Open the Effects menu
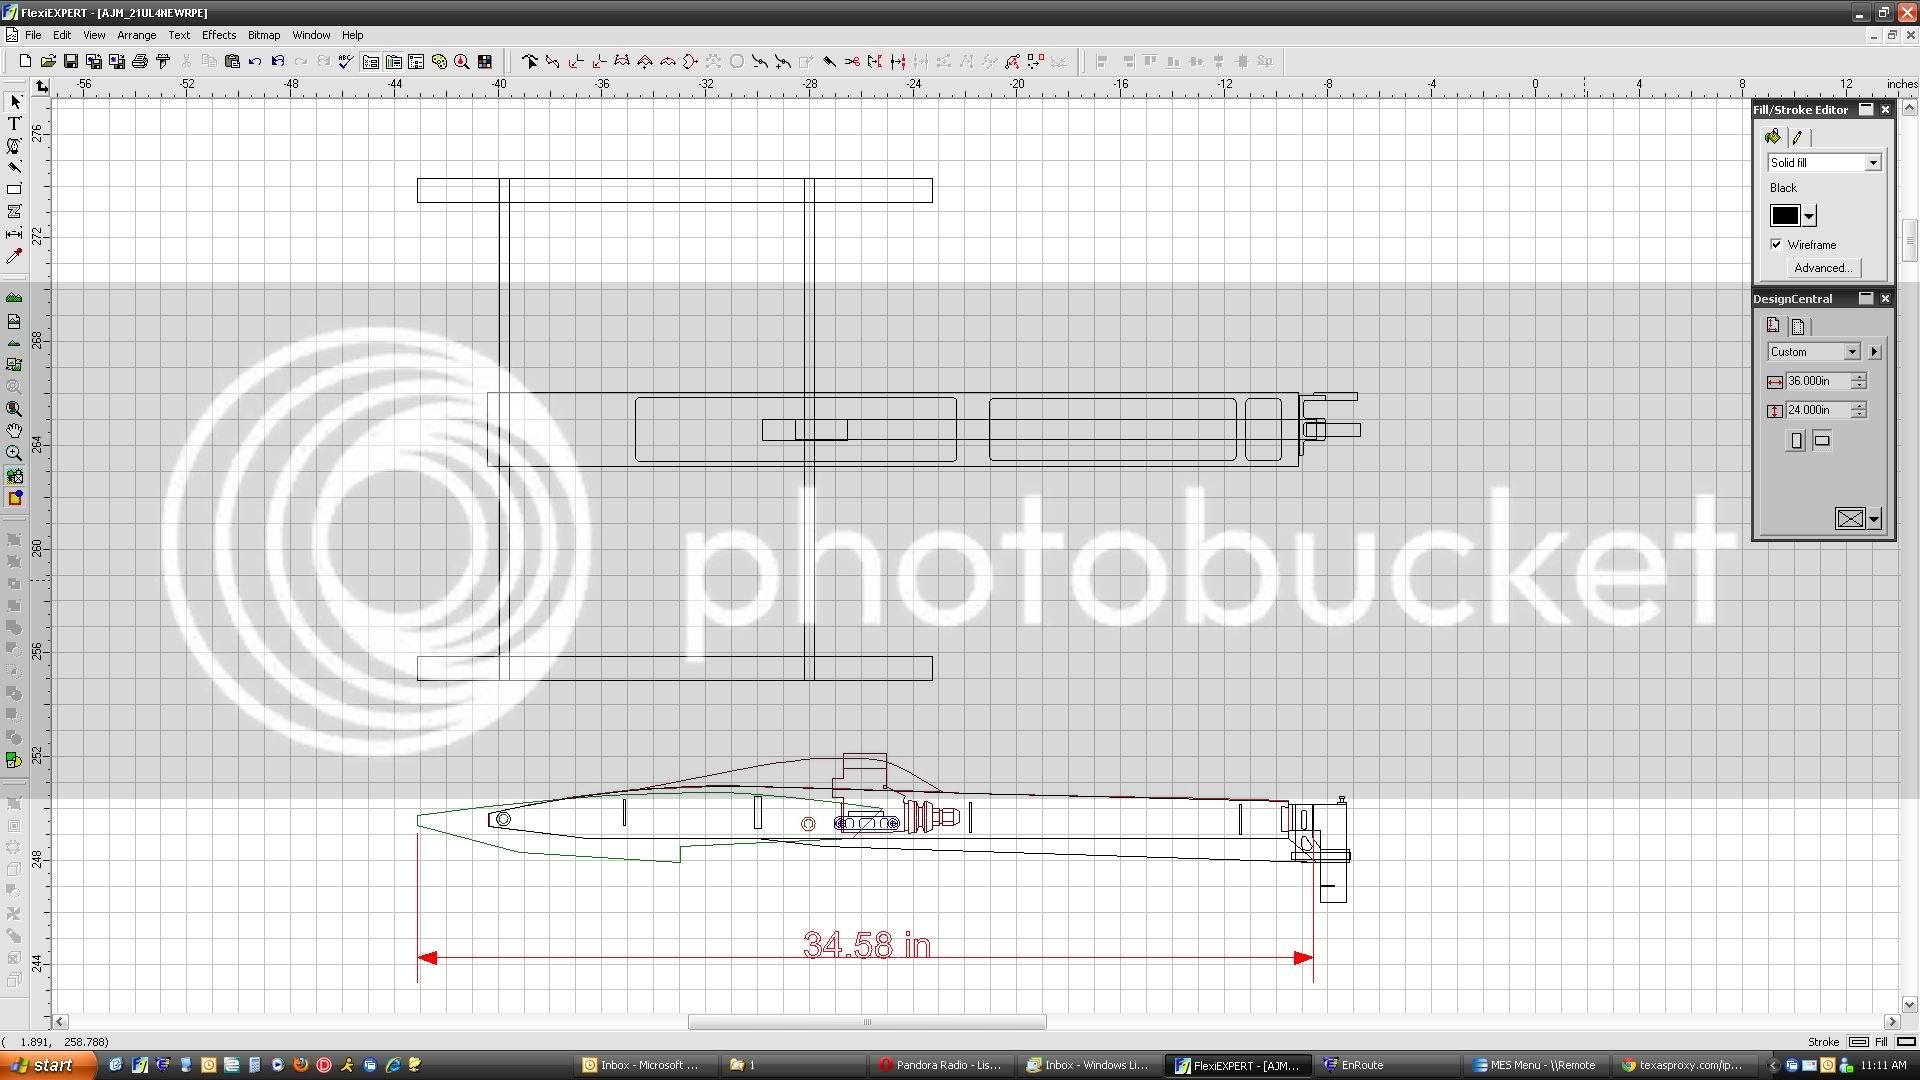 (x=219, y=35)
